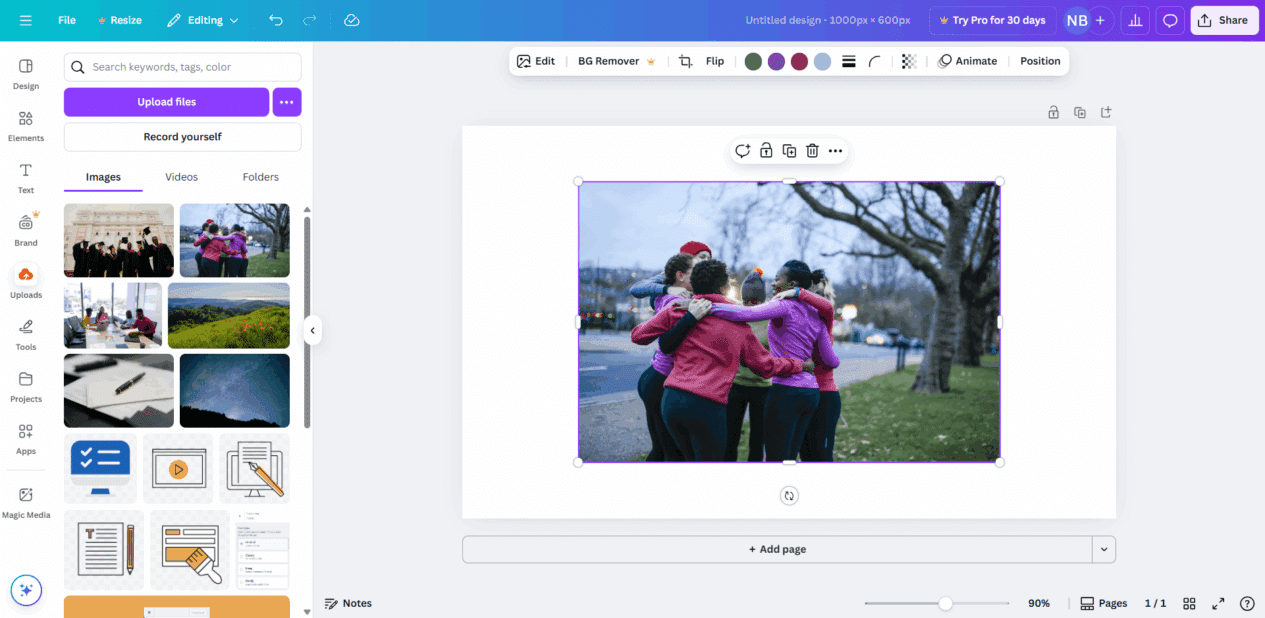Screen dimensions: 1265x618
Task: Delete the selected image
Action: pyautogui.click(x=812, y=150)
